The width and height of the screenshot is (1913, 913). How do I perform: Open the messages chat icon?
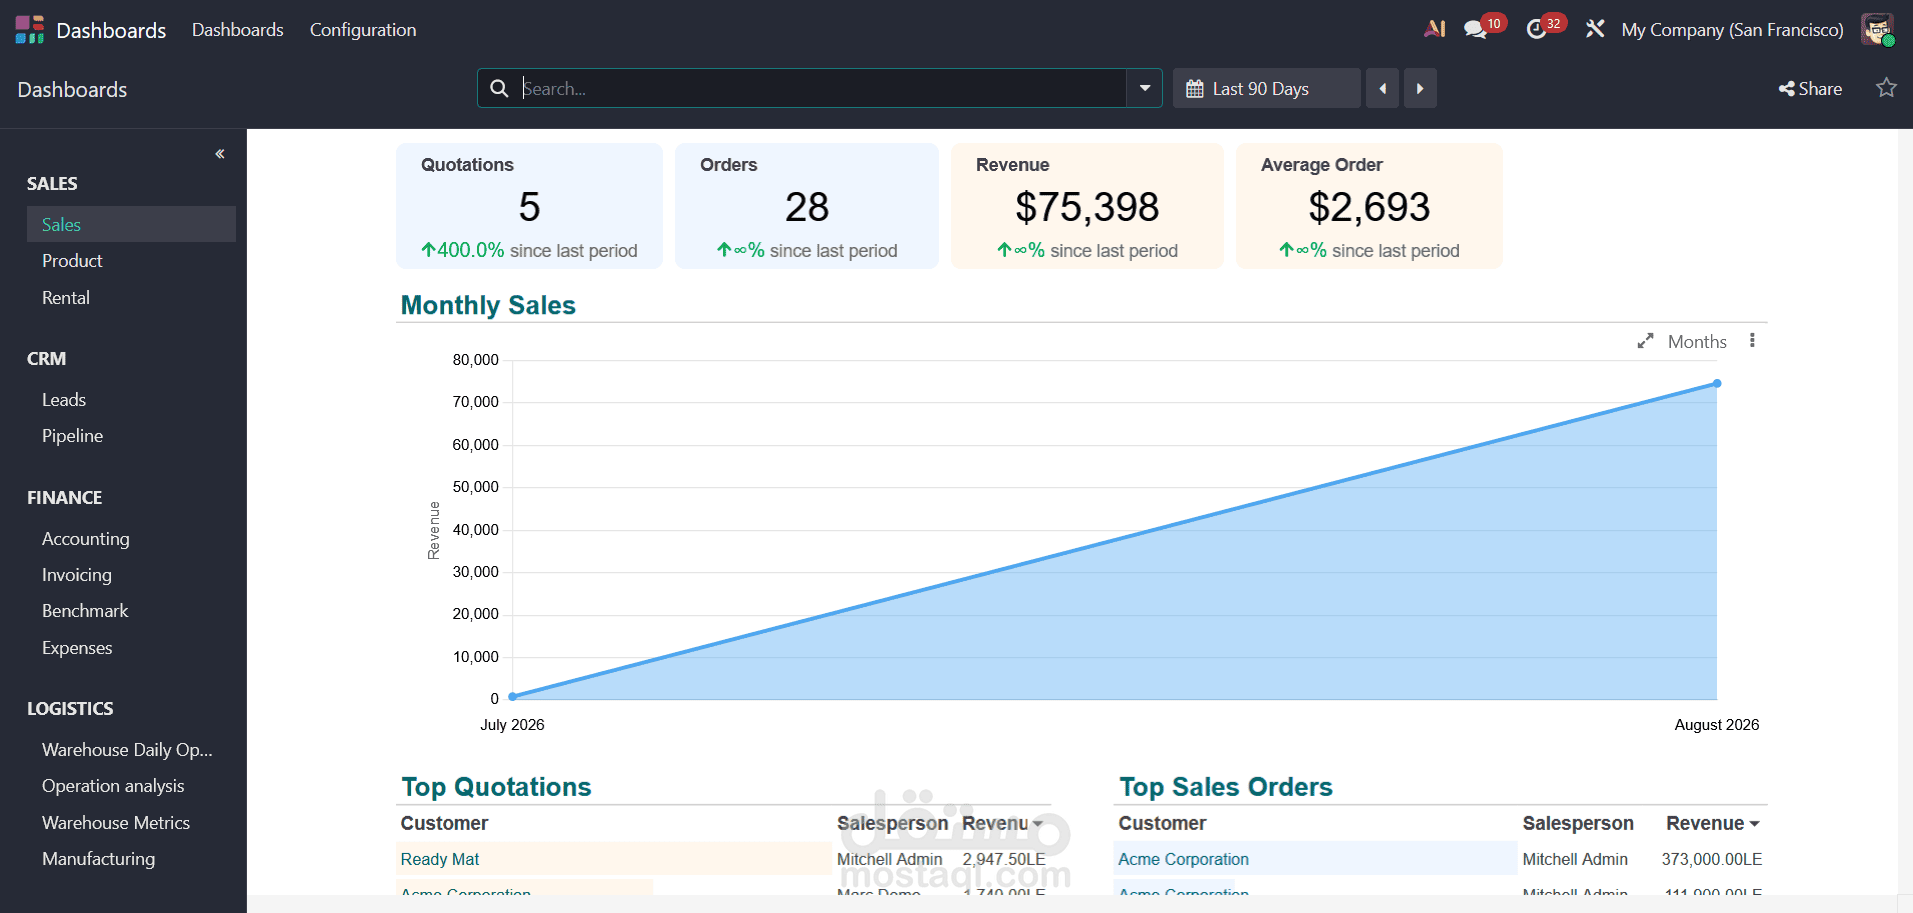point(1475,30)
